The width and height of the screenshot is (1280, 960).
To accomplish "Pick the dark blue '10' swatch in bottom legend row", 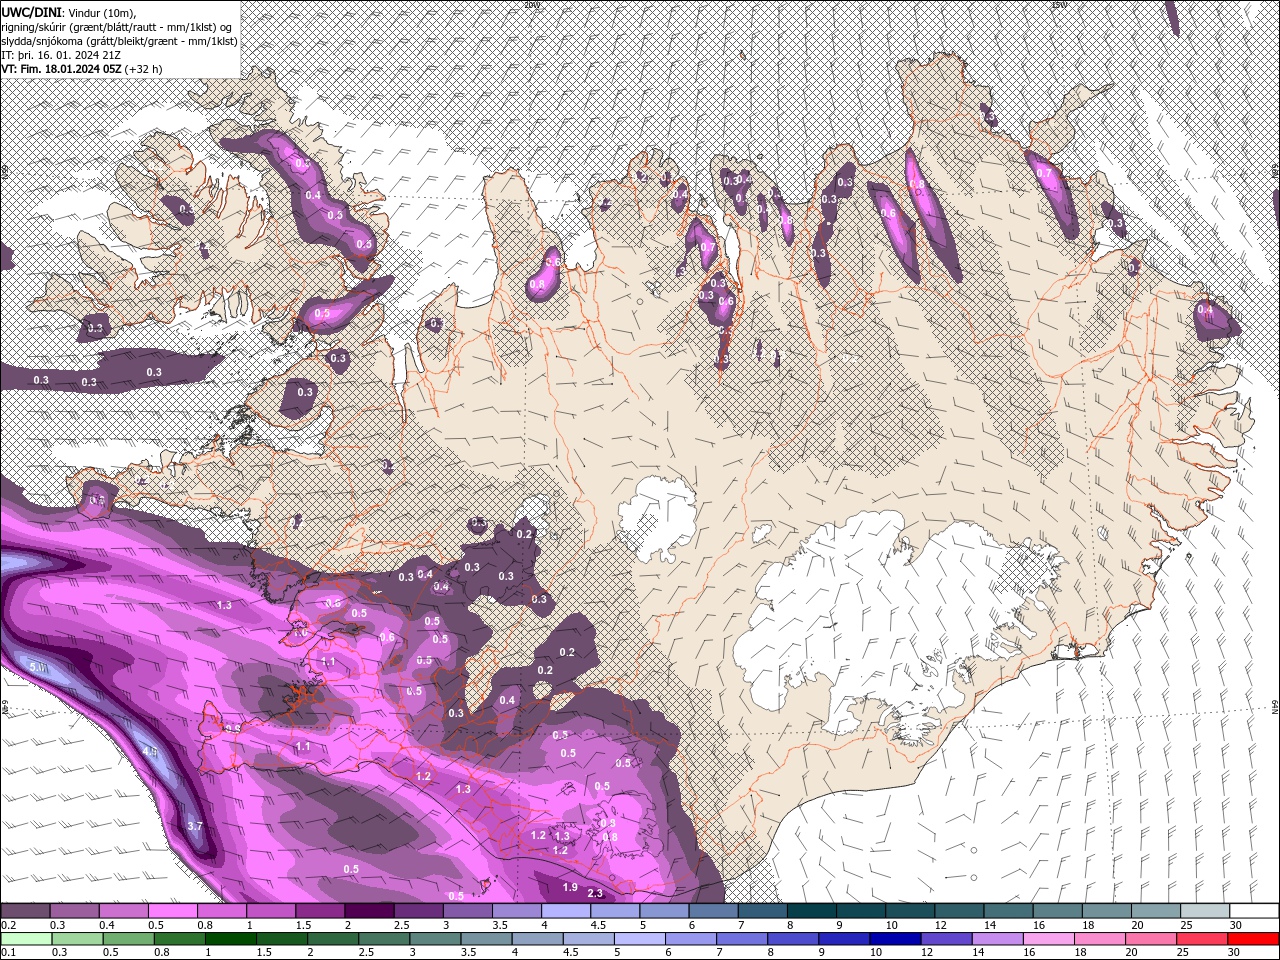I will click(894, 939).
